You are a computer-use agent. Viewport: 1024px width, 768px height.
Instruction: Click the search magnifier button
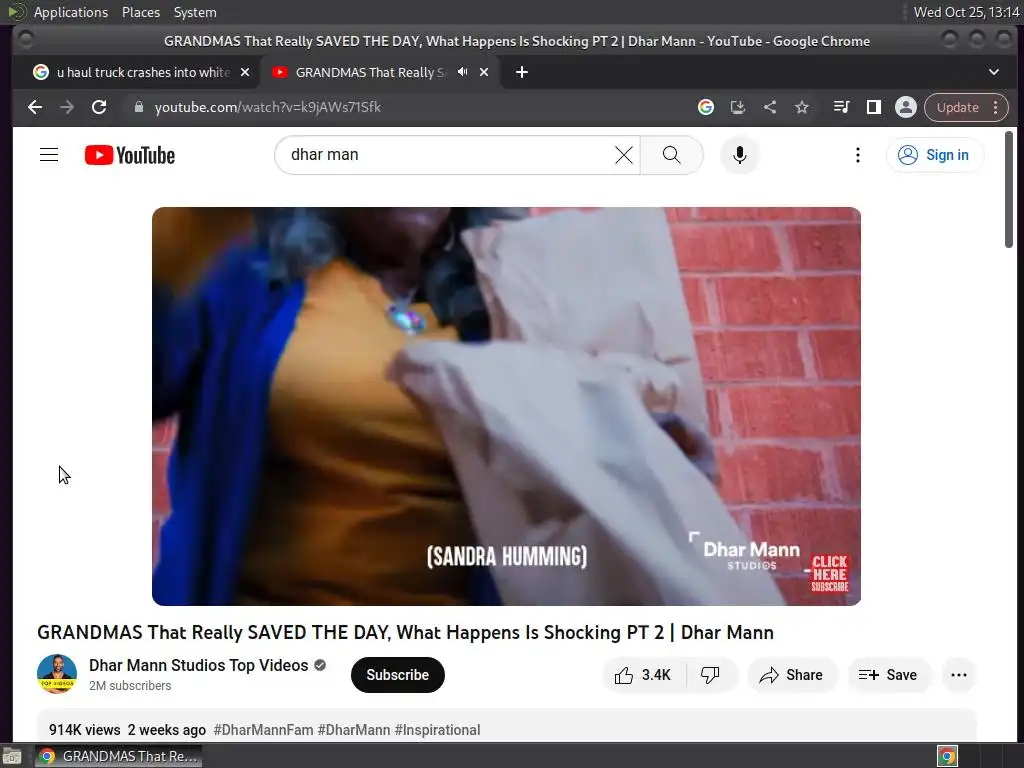tap(671, 155)
